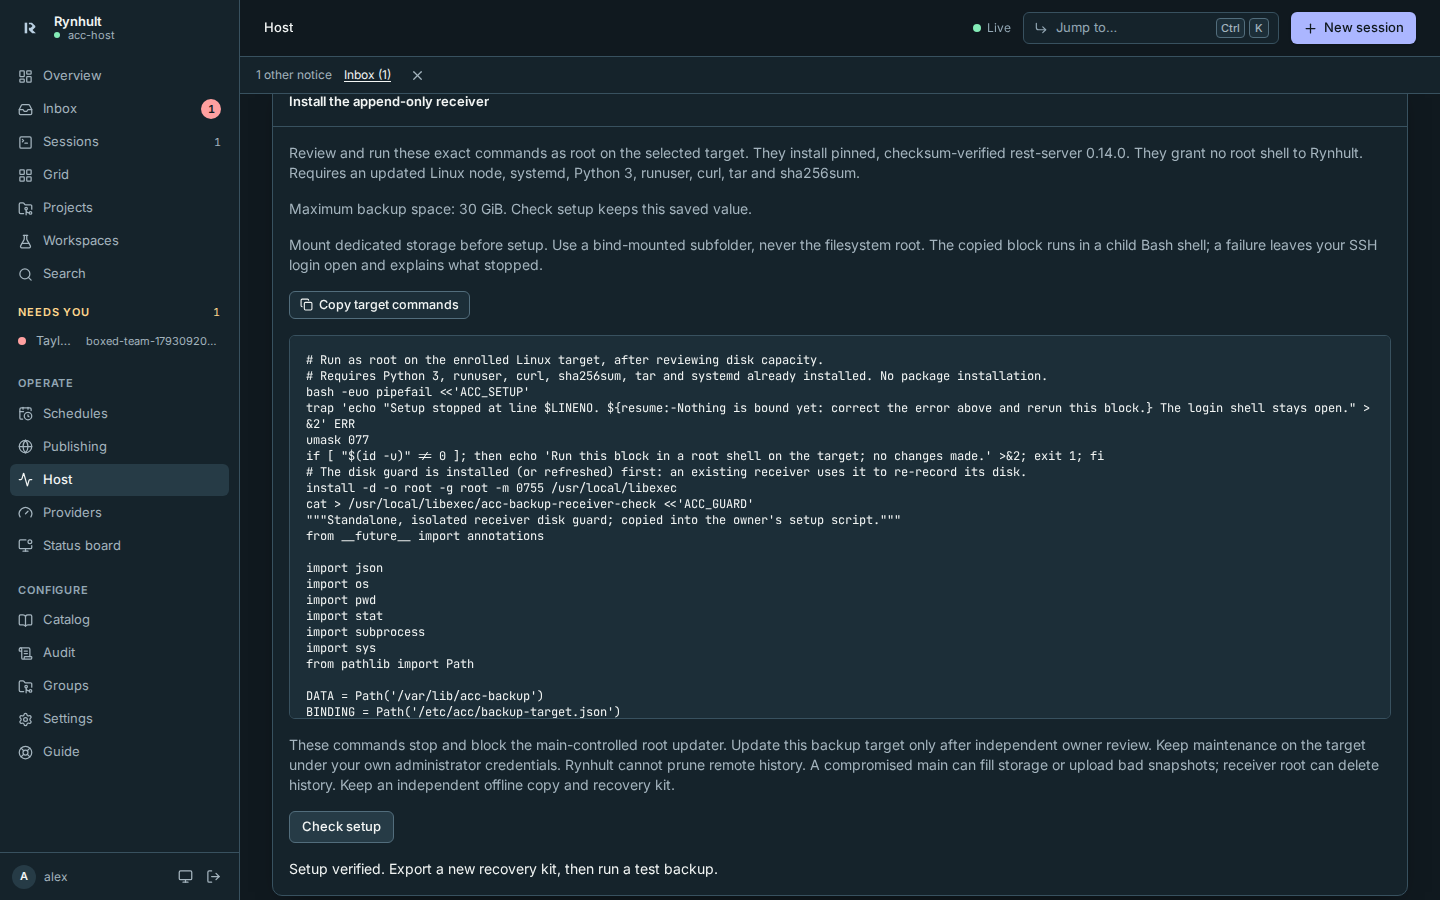The width and height of the screenshot is (1440, 900).
Task: Open Providers under Operate
Action: pos(119,513)
